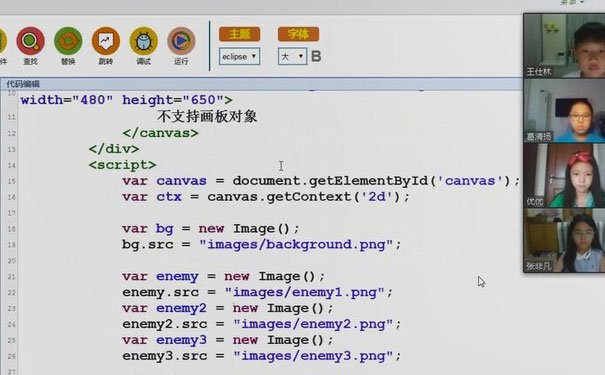Click the Jump (跳转) orange icon
The image size is (605, 375).
[106, 41]
